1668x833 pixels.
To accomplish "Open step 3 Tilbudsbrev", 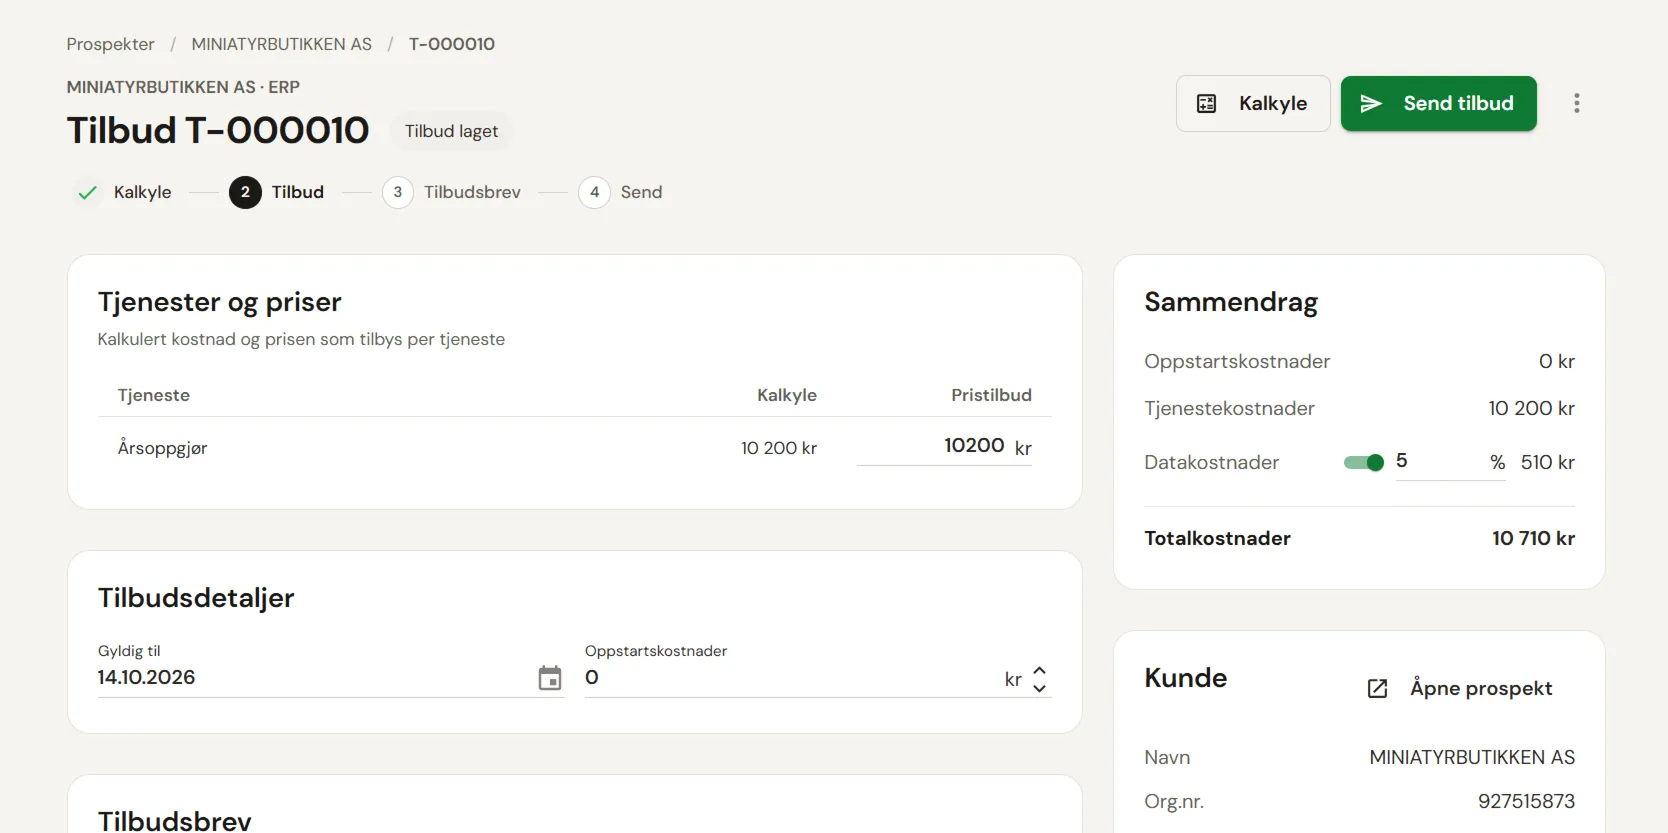I will point(452,192).
